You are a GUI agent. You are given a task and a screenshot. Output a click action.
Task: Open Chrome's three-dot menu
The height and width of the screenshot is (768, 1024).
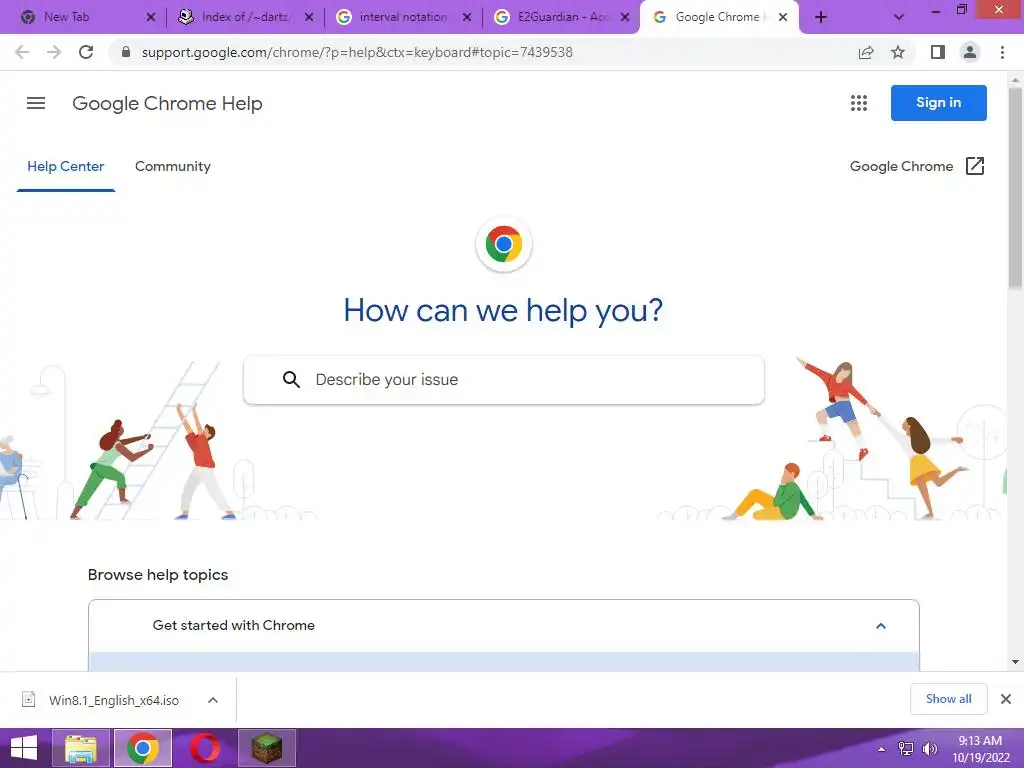[1002, 52]
